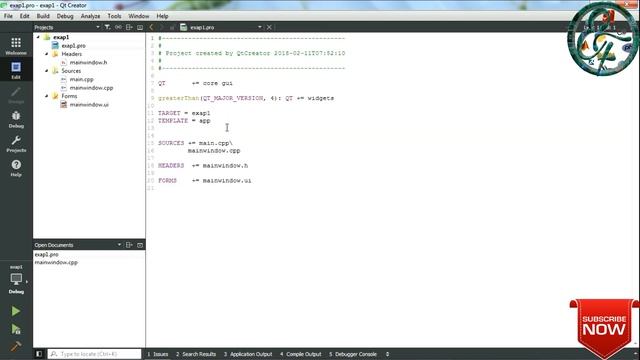Click the TEMPLATE = app line
Viewport: 640px width, 360px height.
pyautogui.click(x=184, y=121)
